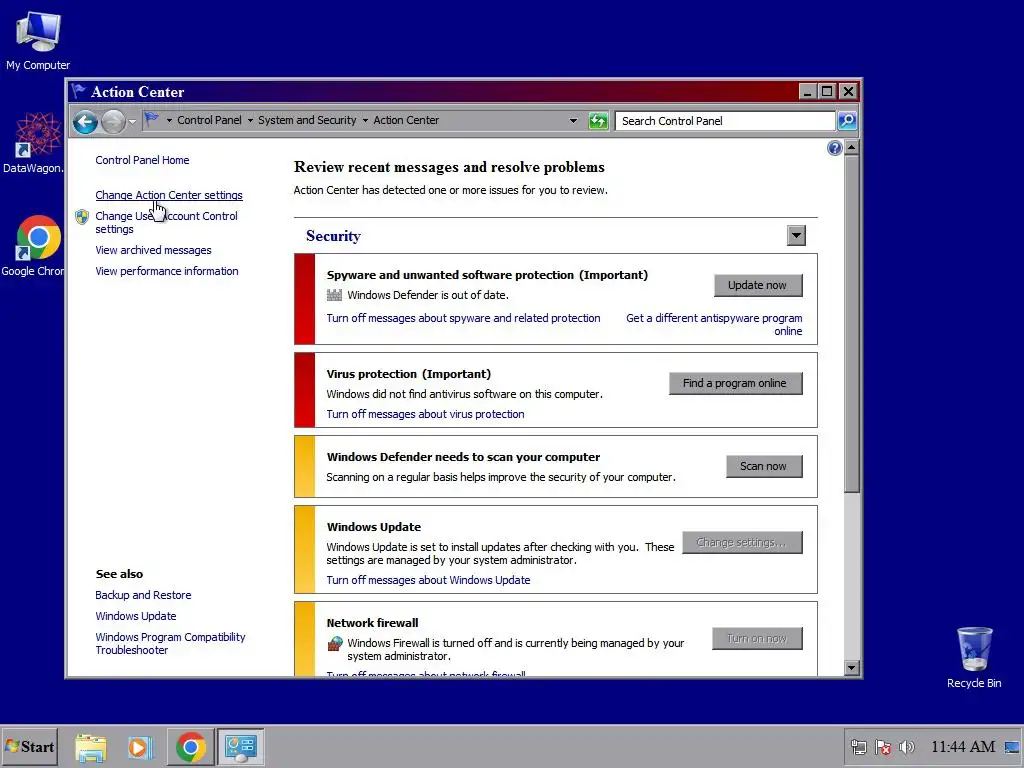Open the address bar history dropdown

573,121
